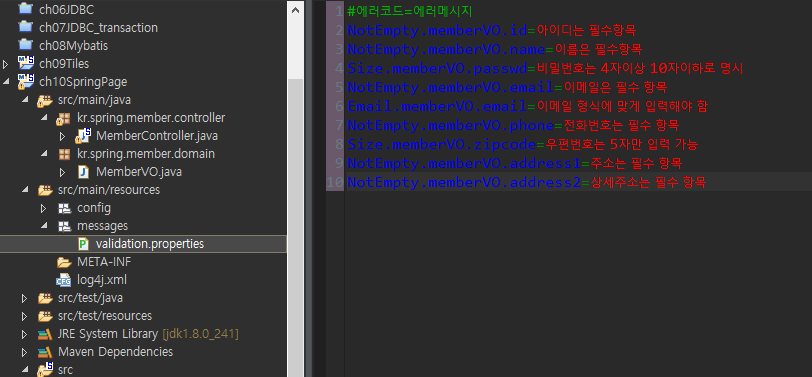Select the log4j.xml file name
Image resolution: width=812 pixels, height=377 pixels.
point(102,280)
